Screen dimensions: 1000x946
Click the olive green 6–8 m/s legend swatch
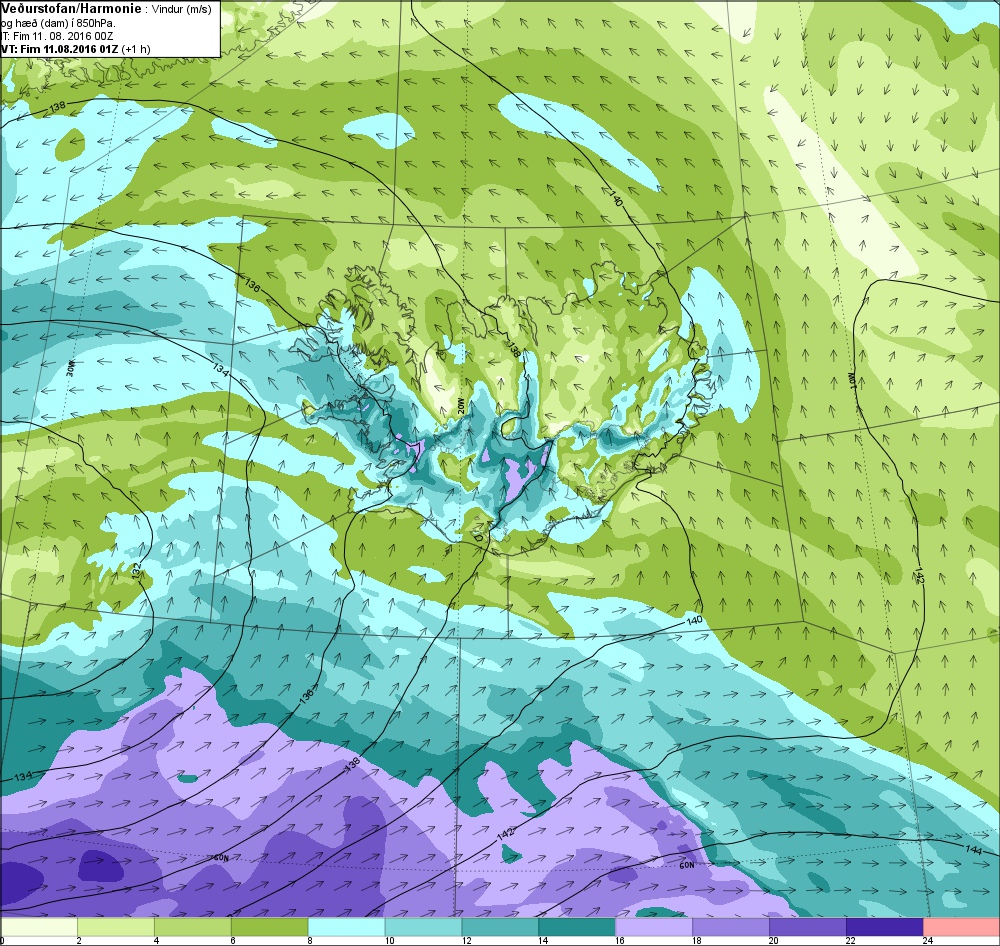coord(270,926)
